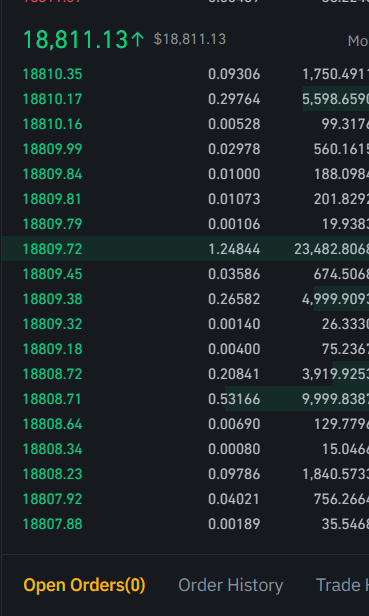The image size is (369, 616).
Task: Click the current price 18,811.13
Action: tap(75, 40)
